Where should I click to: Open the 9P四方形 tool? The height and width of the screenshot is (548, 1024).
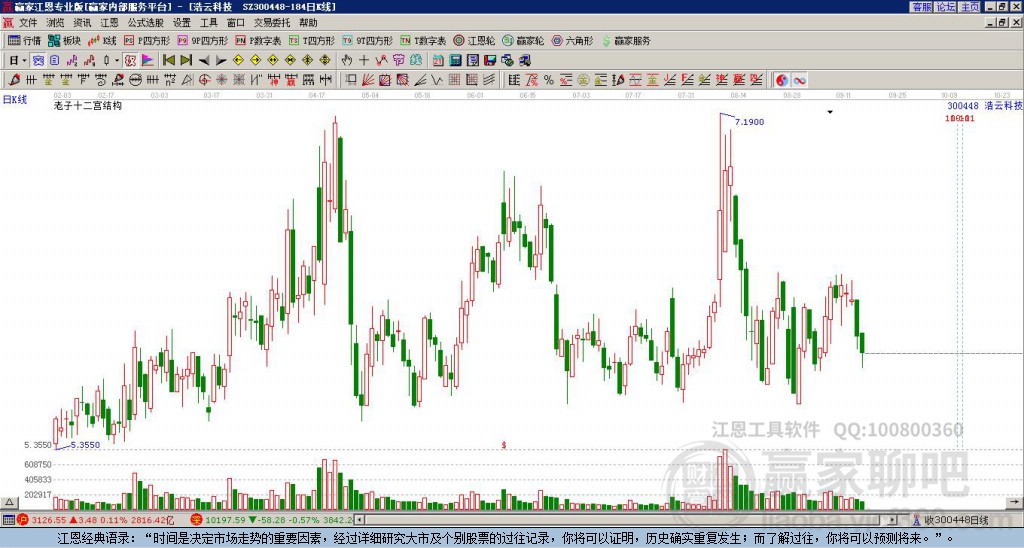coord(203,40)
